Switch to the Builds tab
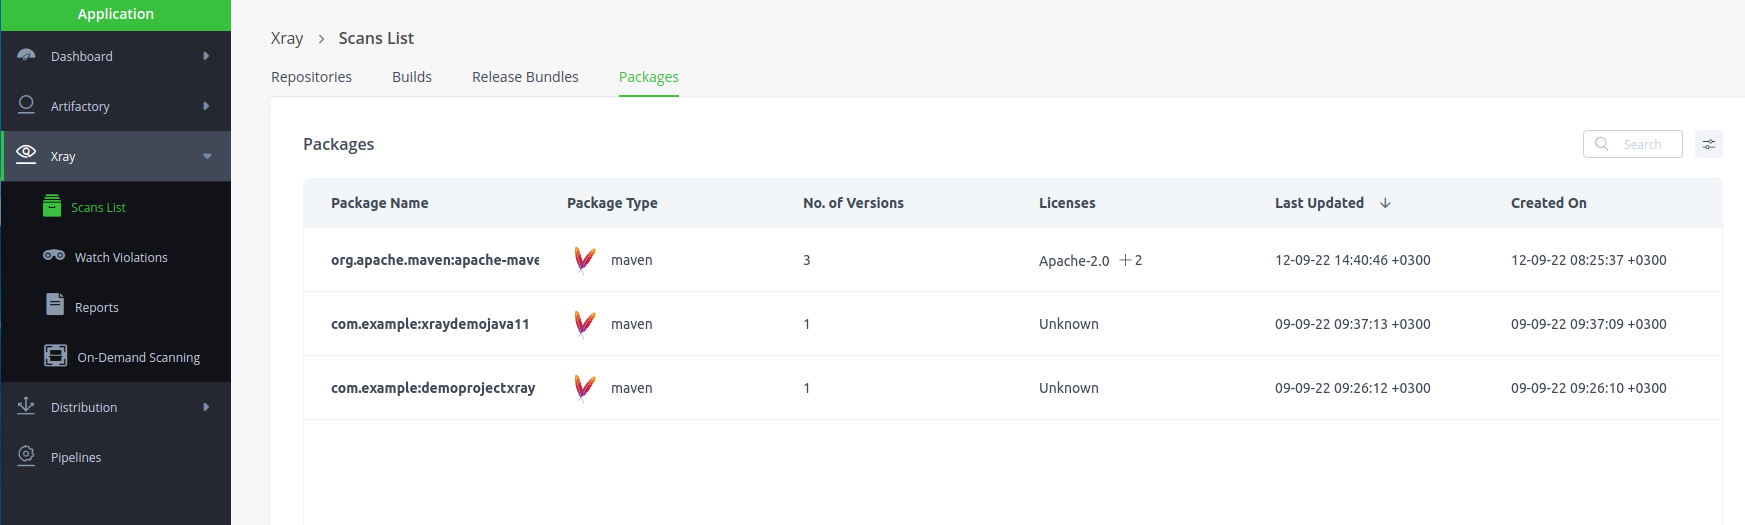1745x525 pixels. (x=412, y=77)
